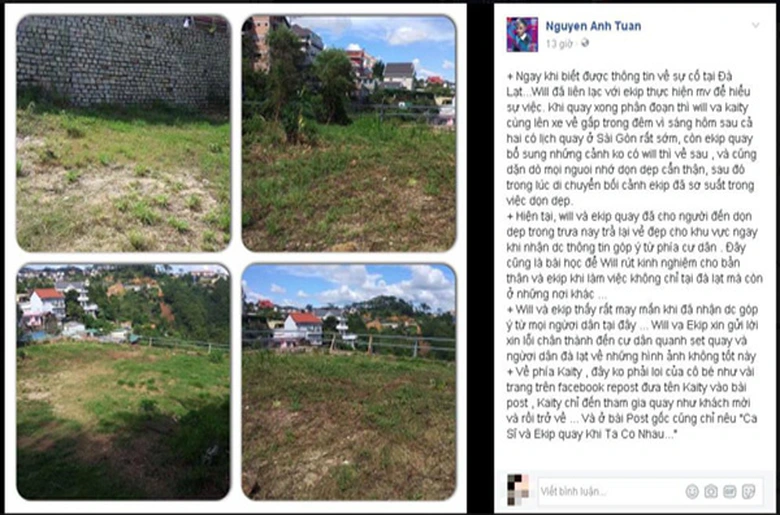Open the sticker picker in comment box
The image size is (780, 515).
(748, 492)
